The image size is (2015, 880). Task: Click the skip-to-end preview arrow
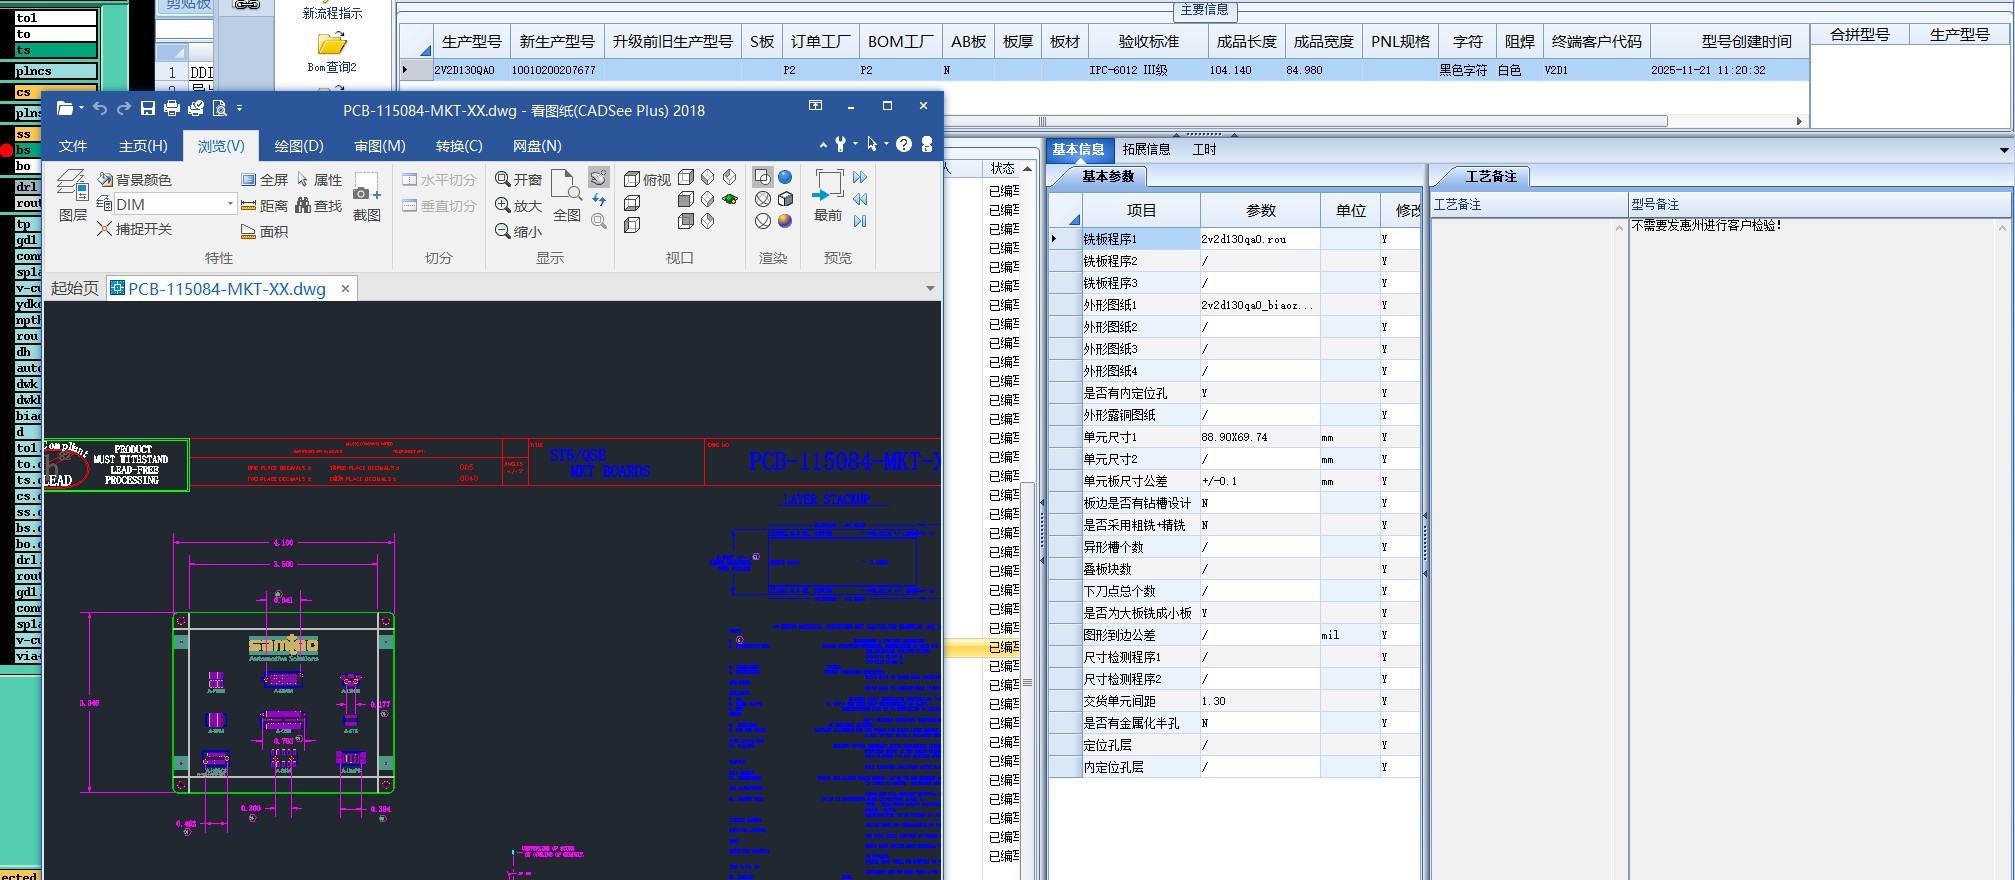(x=860, y=221)
